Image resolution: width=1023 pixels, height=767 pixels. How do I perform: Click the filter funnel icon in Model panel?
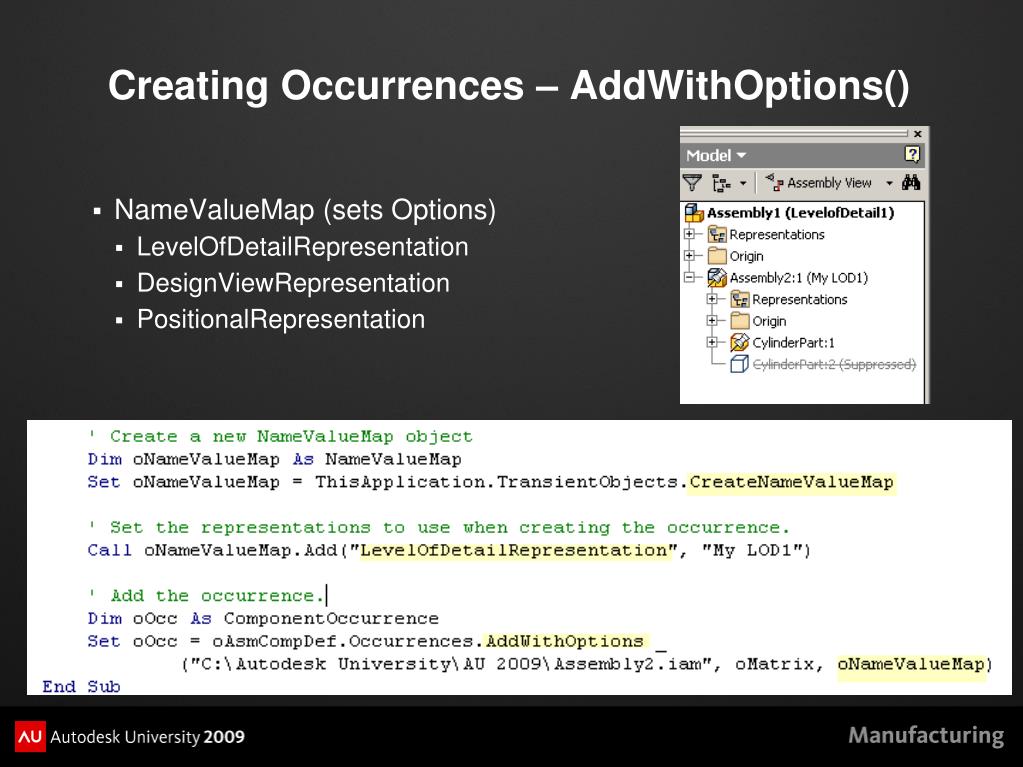[692, 183]
